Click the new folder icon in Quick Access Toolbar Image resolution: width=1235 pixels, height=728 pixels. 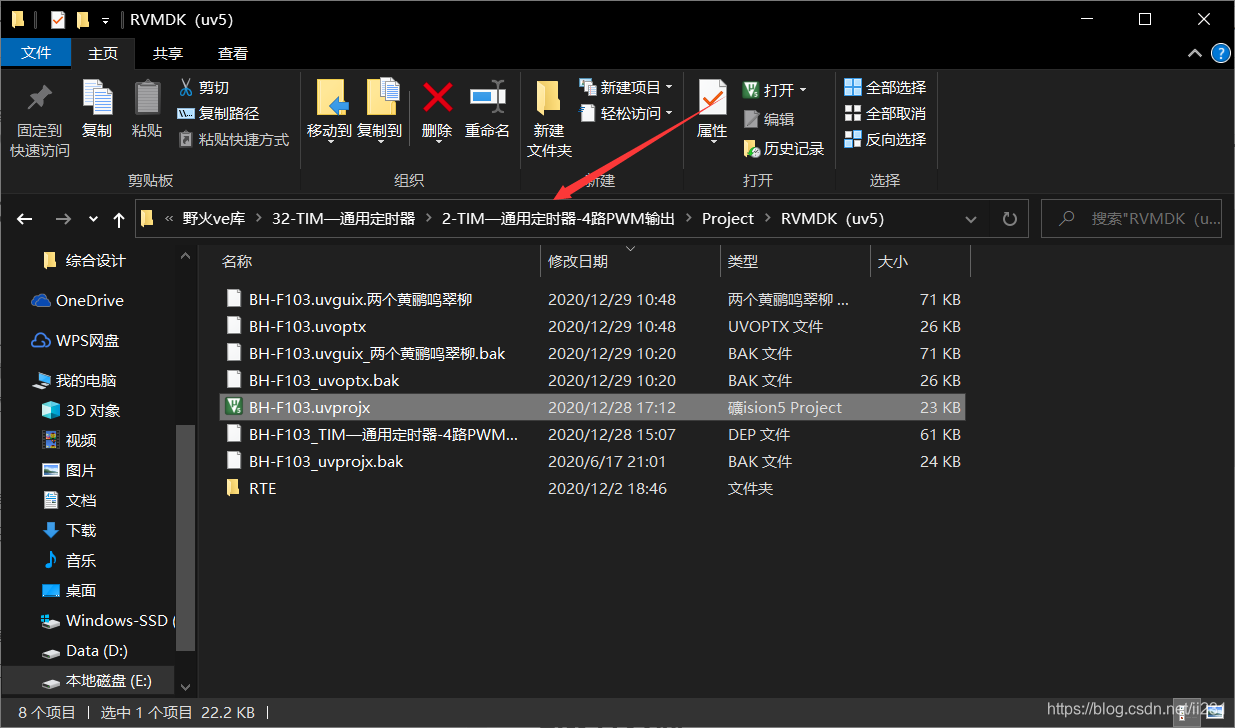point(84,20)
